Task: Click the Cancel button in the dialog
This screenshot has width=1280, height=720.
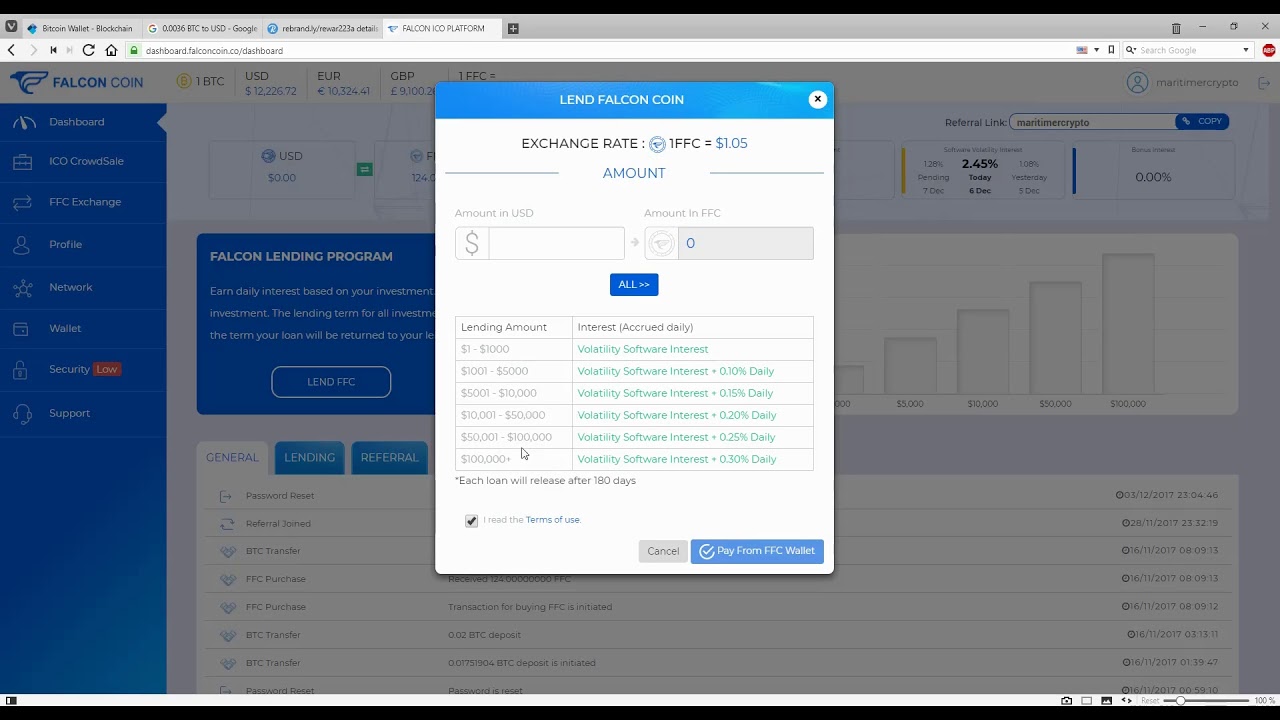Action: pos(663,551)
